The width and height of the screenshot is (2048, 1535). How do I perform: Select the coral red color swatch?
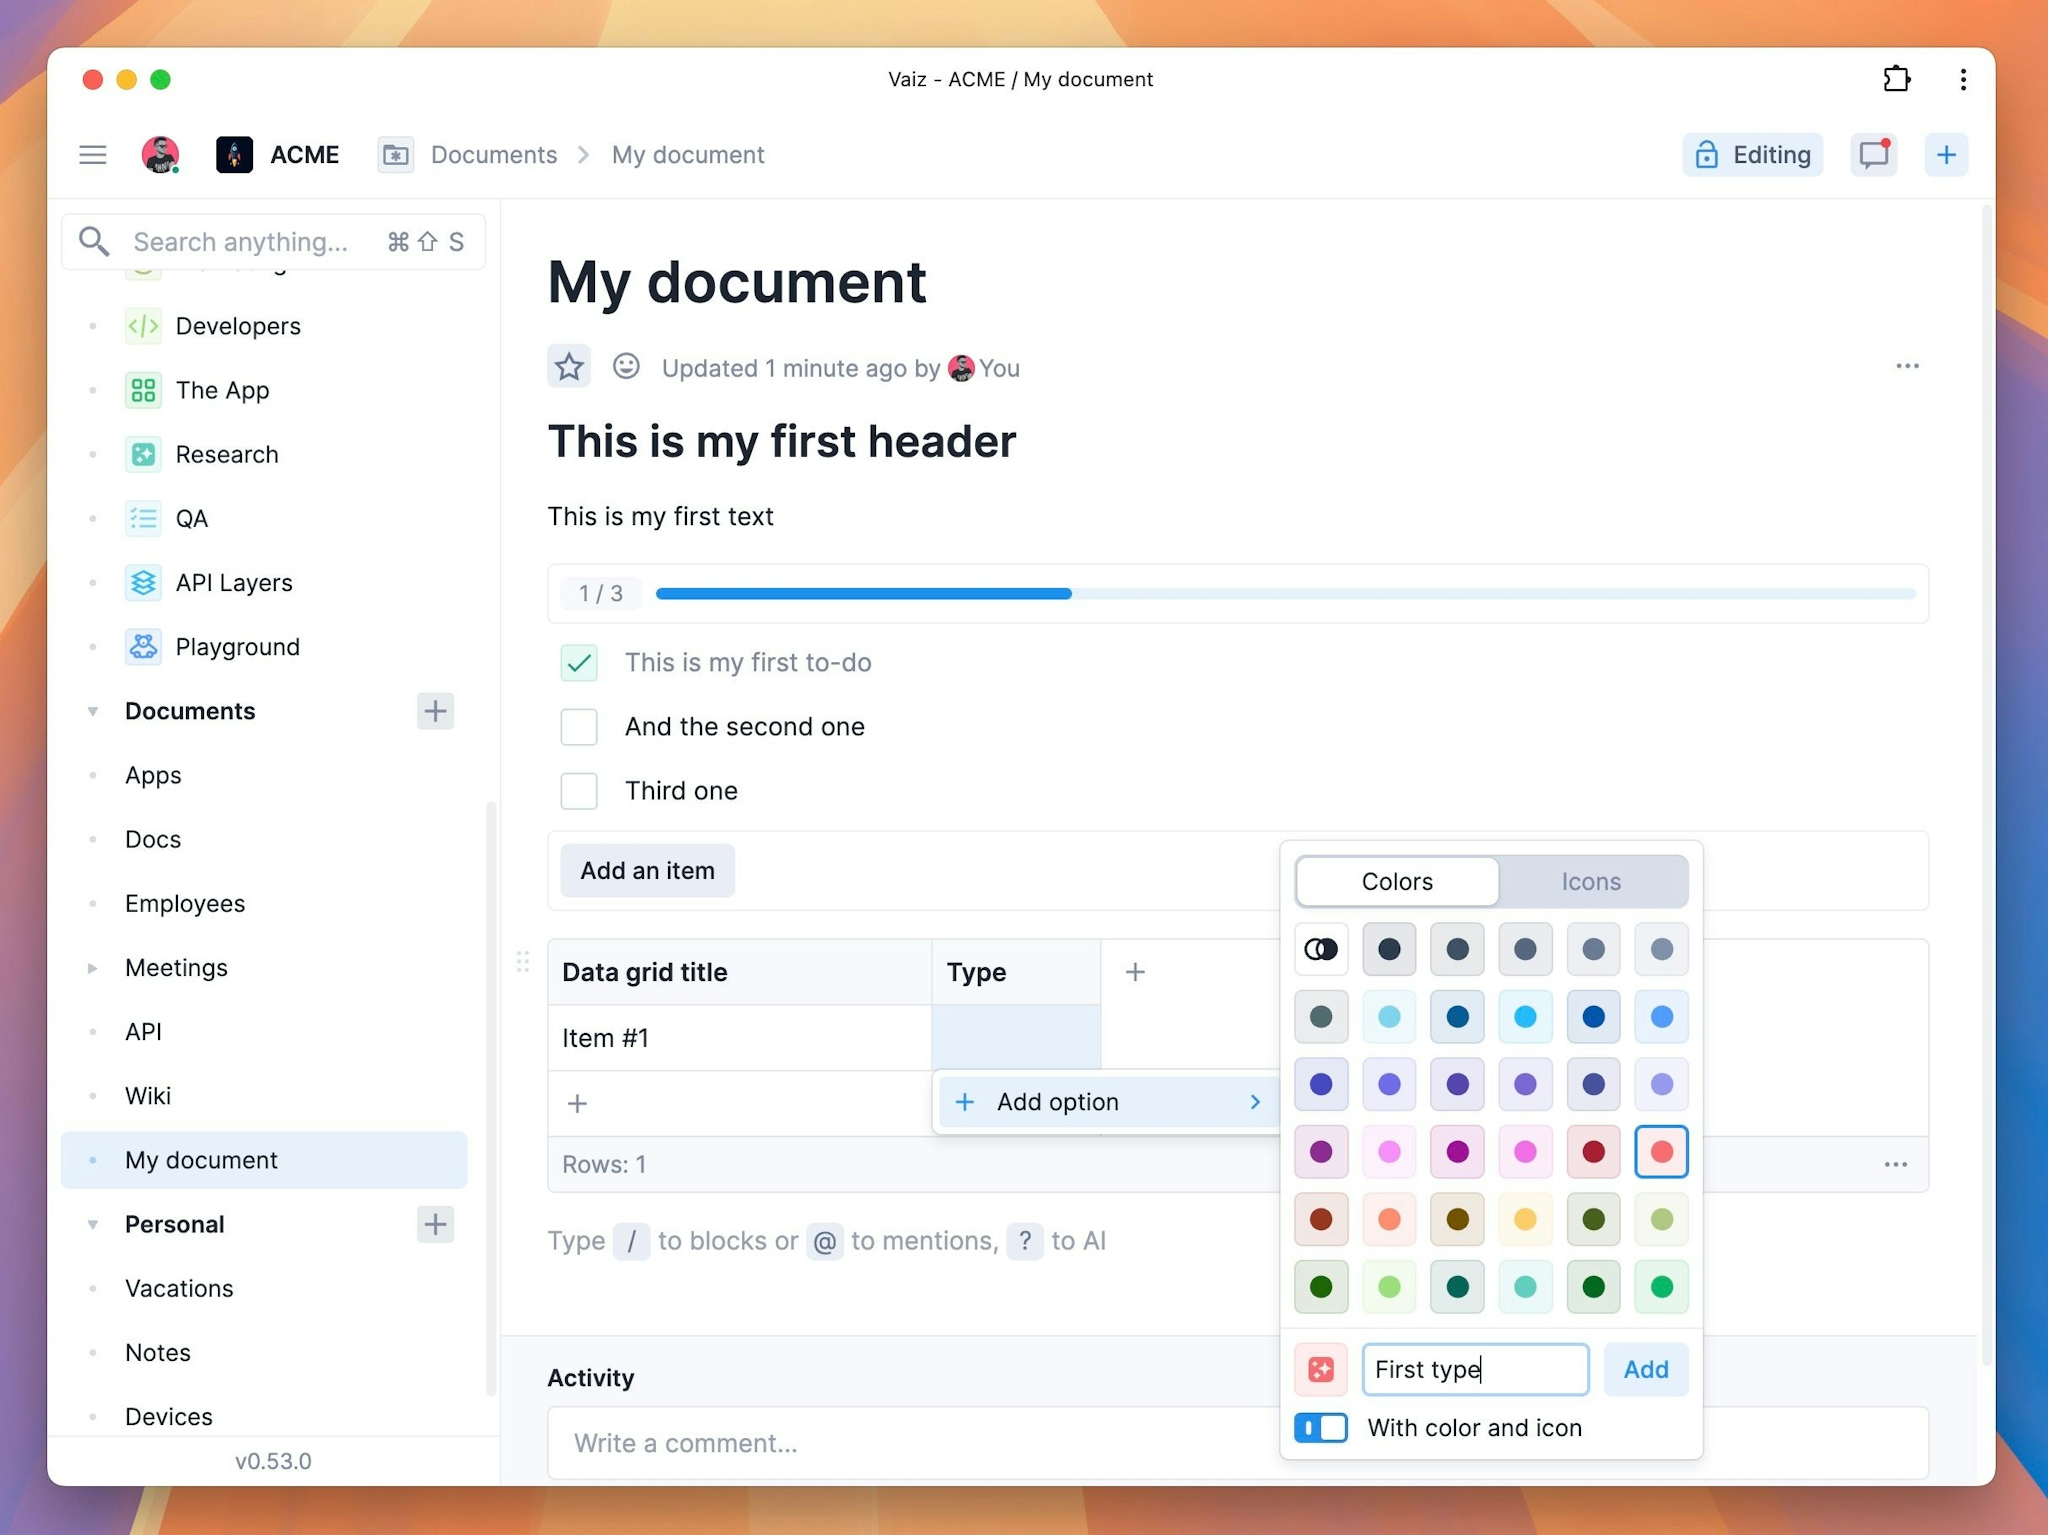tap(1659, 1150)
